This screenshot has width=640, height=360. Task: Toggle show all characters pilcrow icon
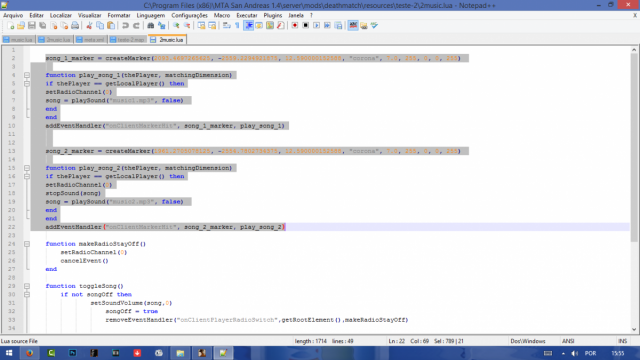pos(237,26)
